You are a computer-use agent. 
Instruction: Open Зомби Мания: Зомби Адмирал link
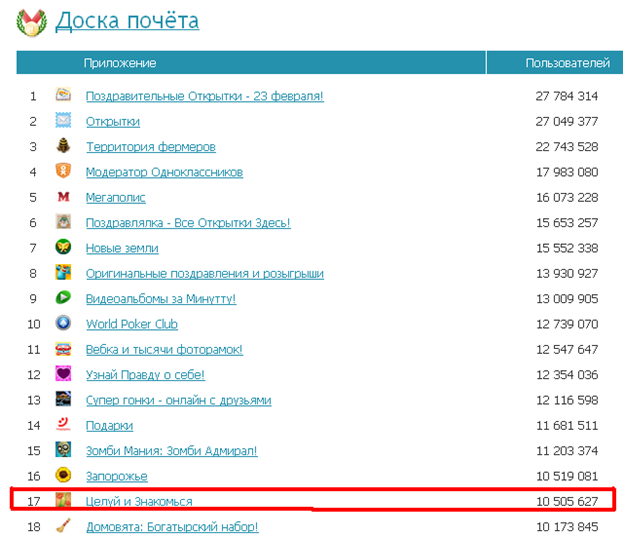(172, 452)
